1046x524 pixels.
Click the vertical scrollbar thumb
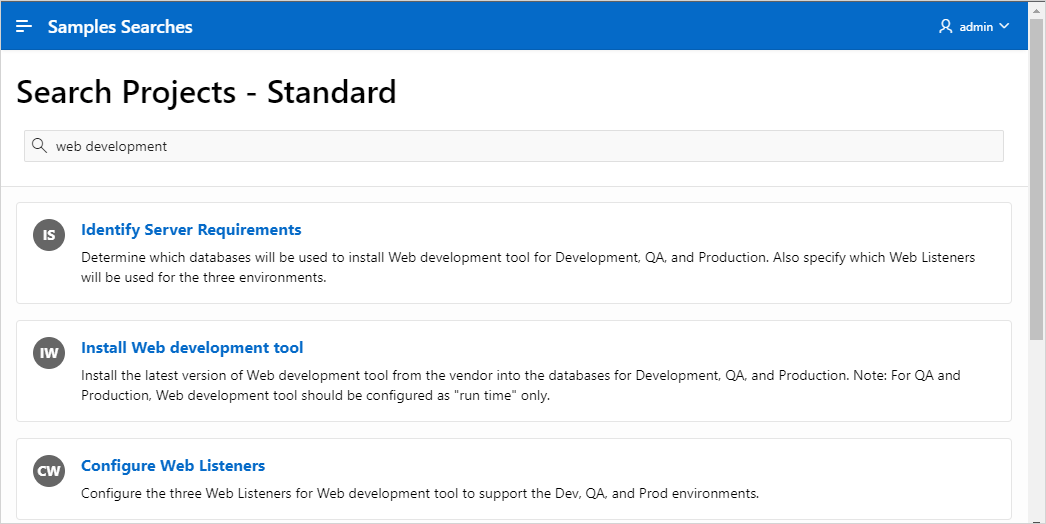click(x=1037, y=180)
